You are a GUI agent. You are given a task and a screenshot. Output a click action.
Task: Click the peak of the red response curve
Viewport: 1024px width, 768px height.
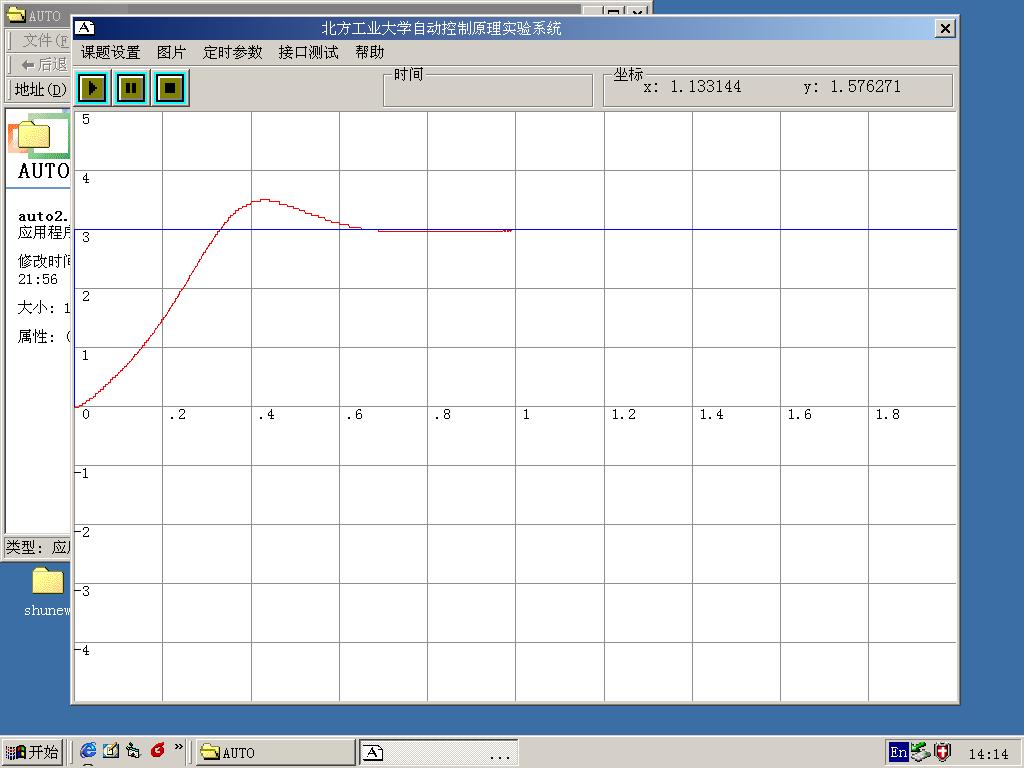coord(264,200)
